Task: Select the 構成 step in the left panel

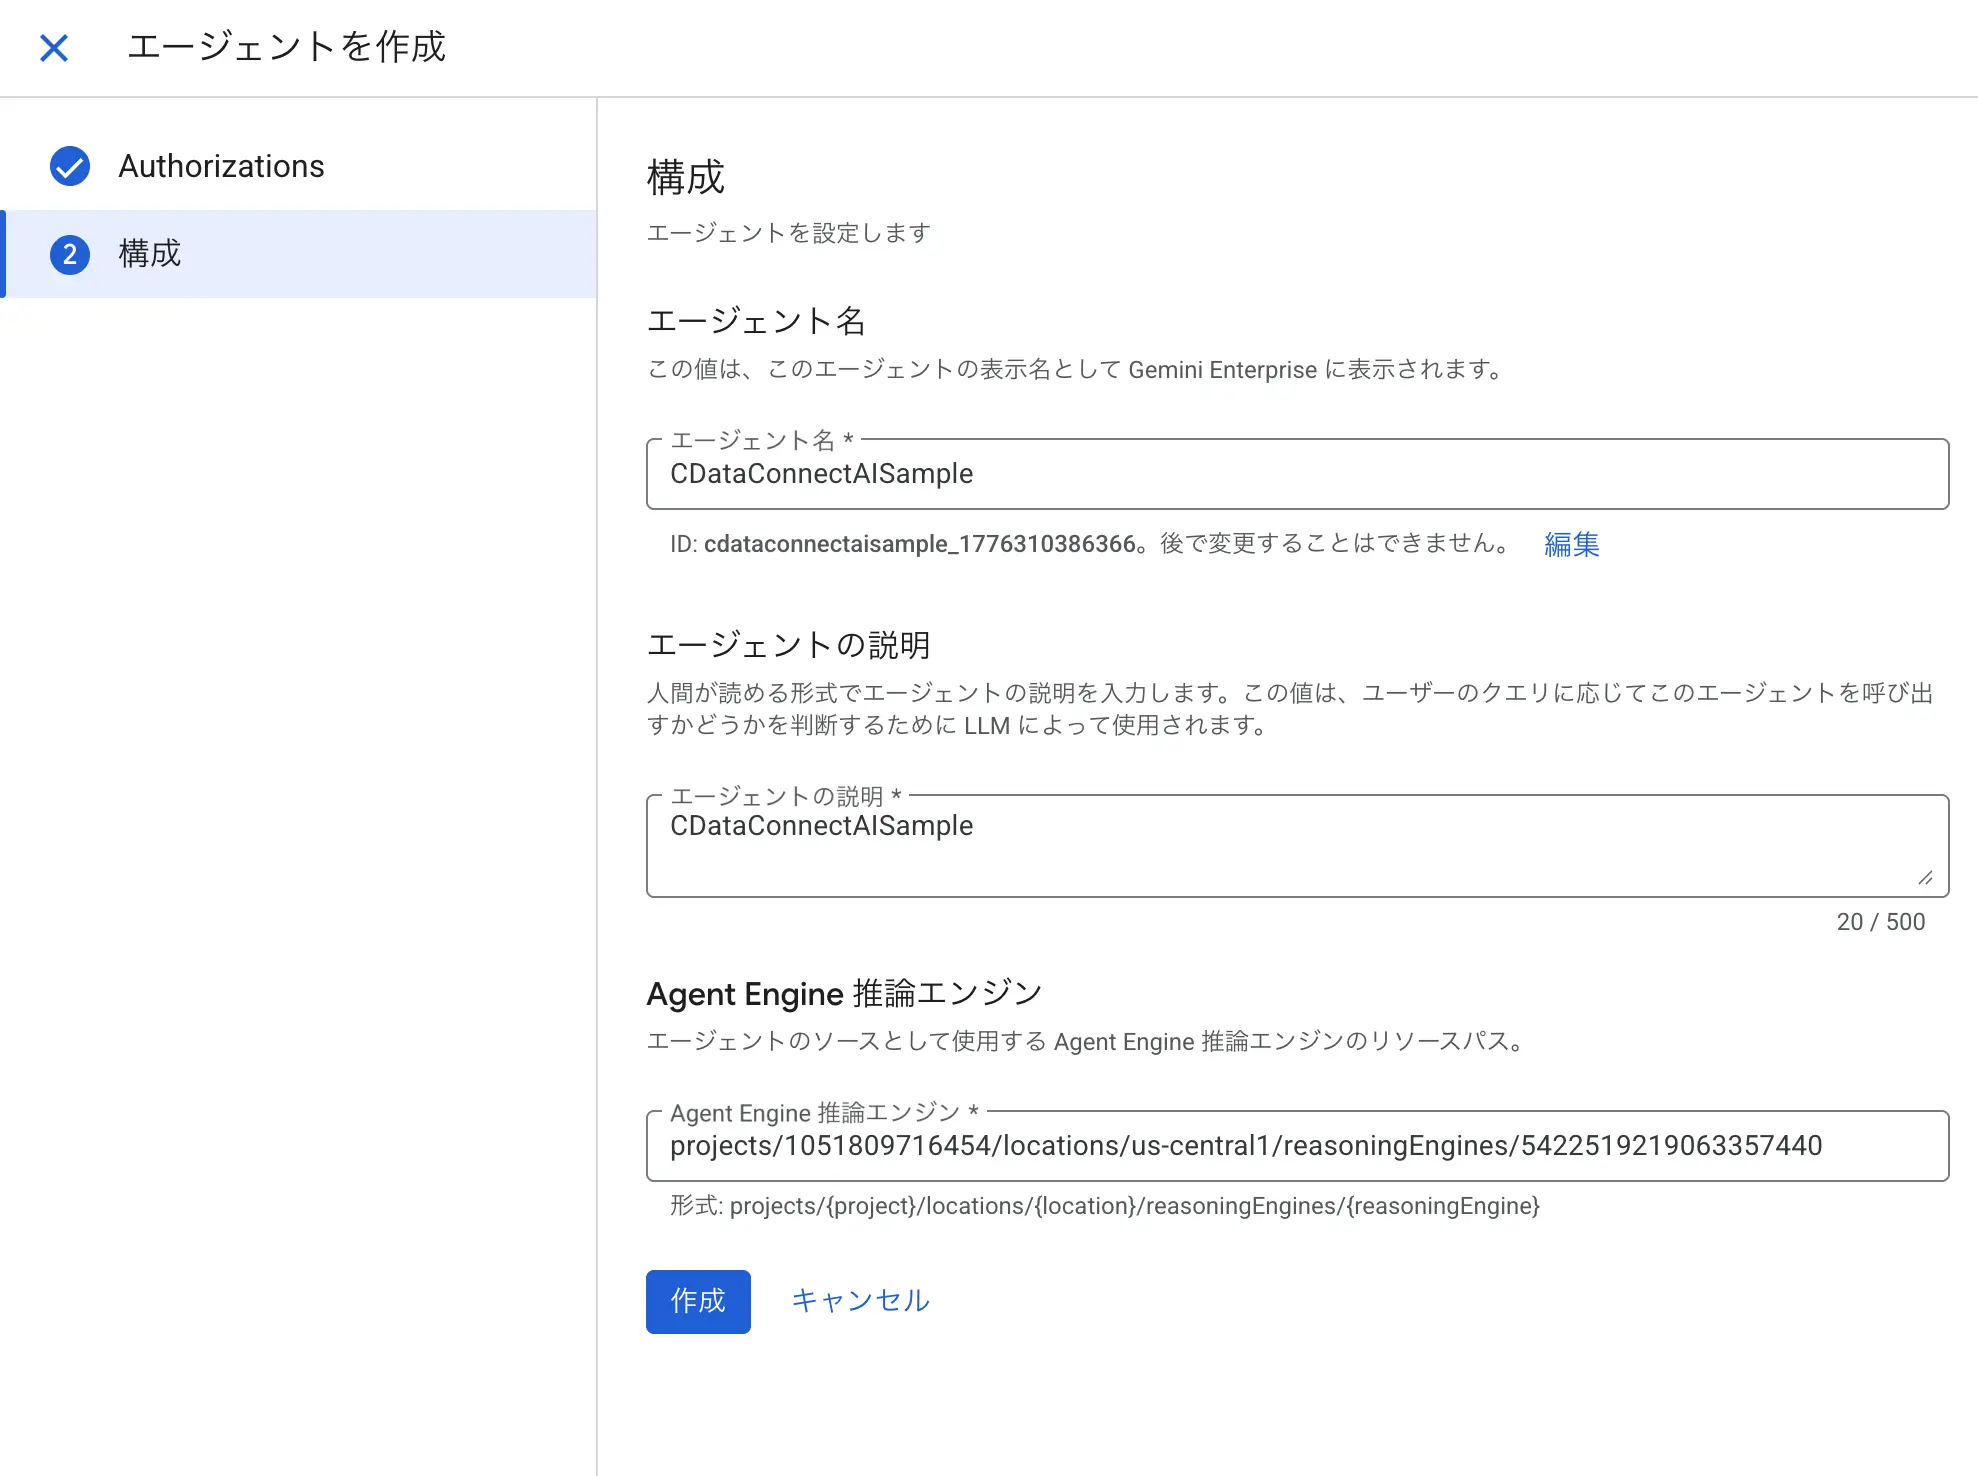Action: pyautogui.click(x=148, y=254)
